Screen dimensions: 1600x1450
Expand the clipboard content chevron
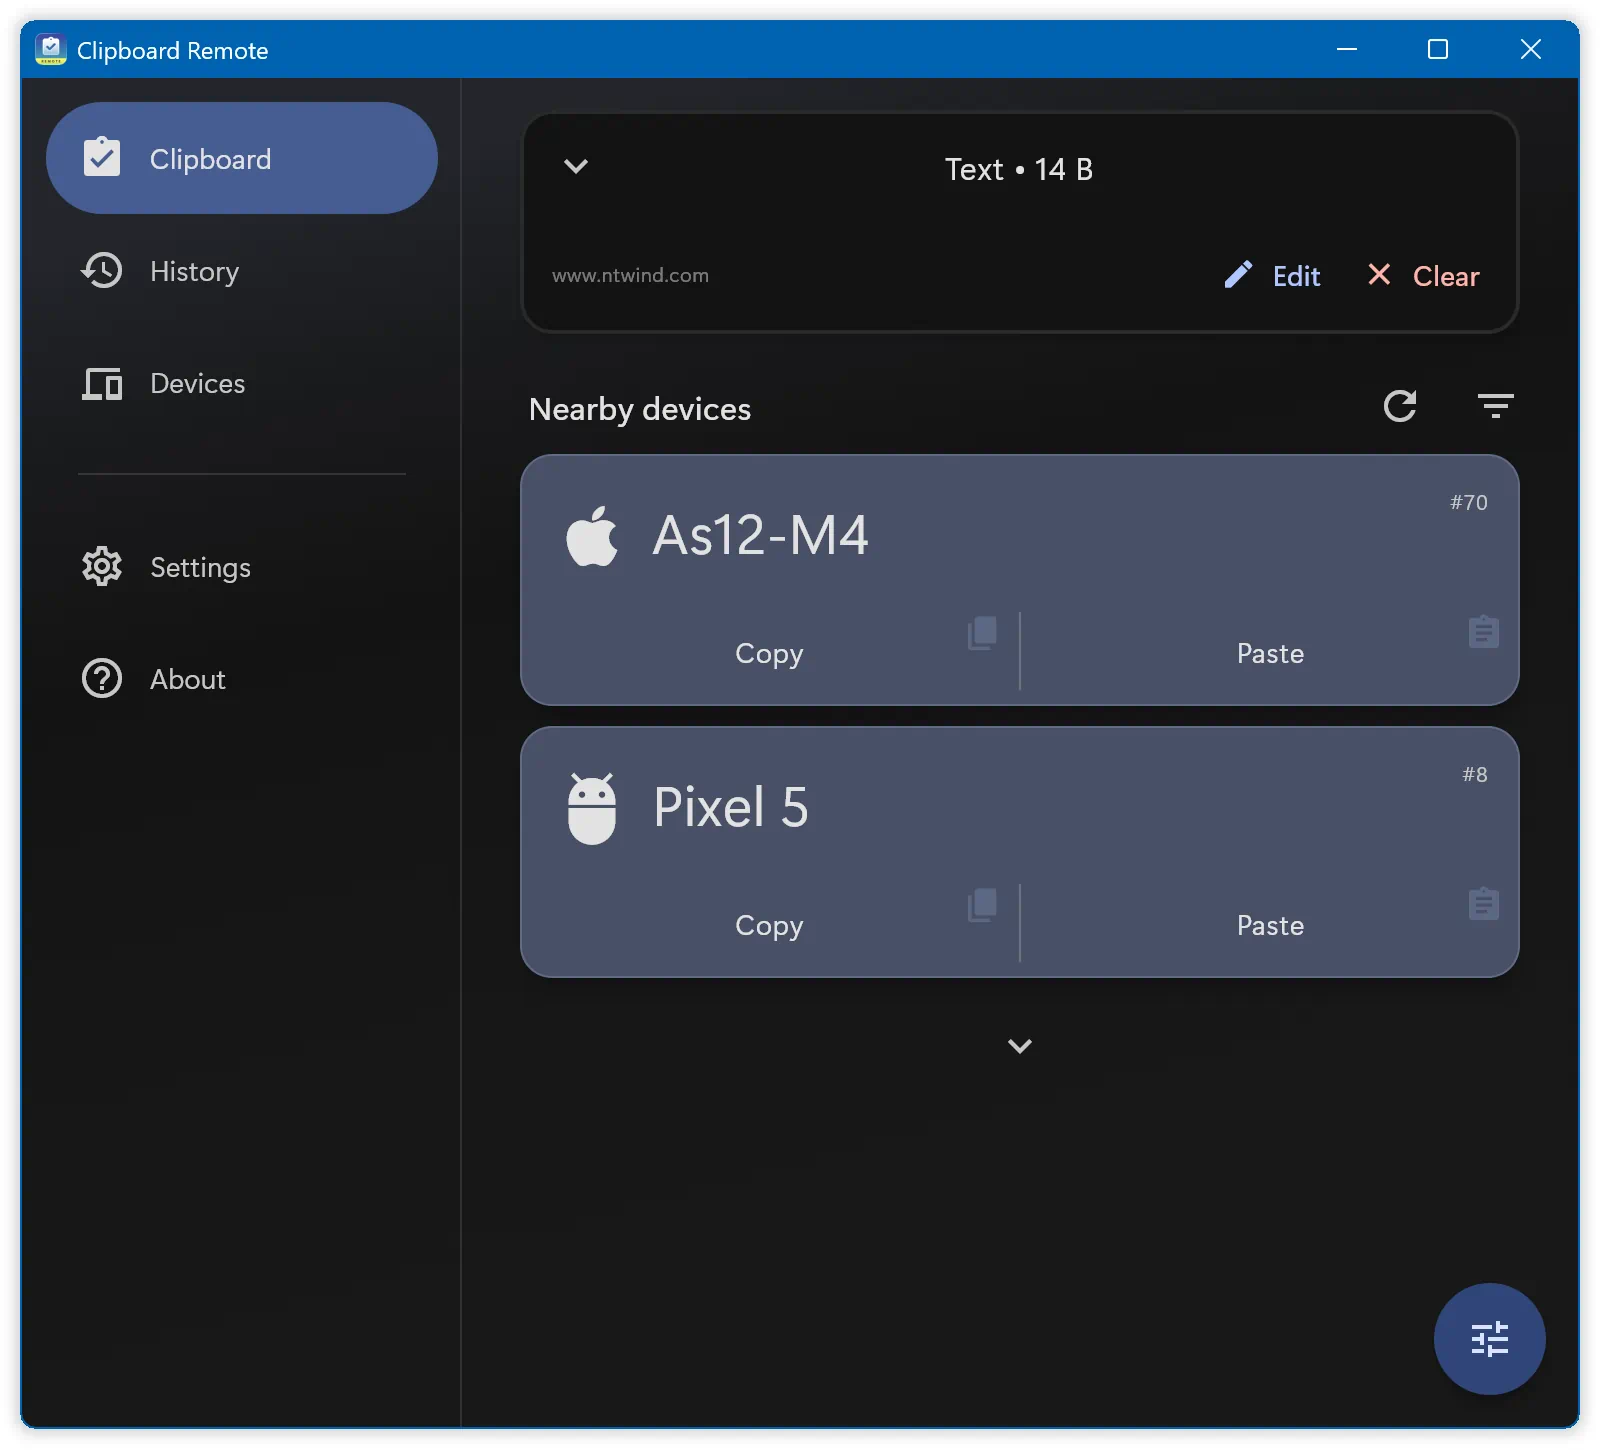tap(576, 166)
